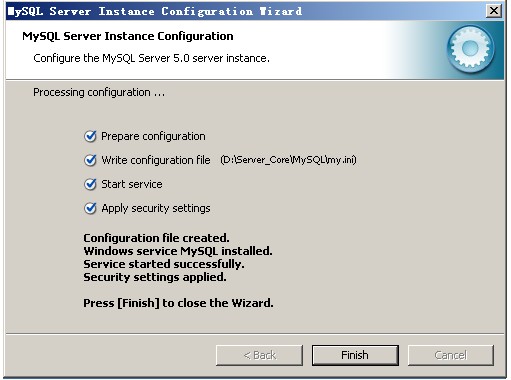Click the my.ini file path text
511x380 pixels.
(x=288, y=160)
